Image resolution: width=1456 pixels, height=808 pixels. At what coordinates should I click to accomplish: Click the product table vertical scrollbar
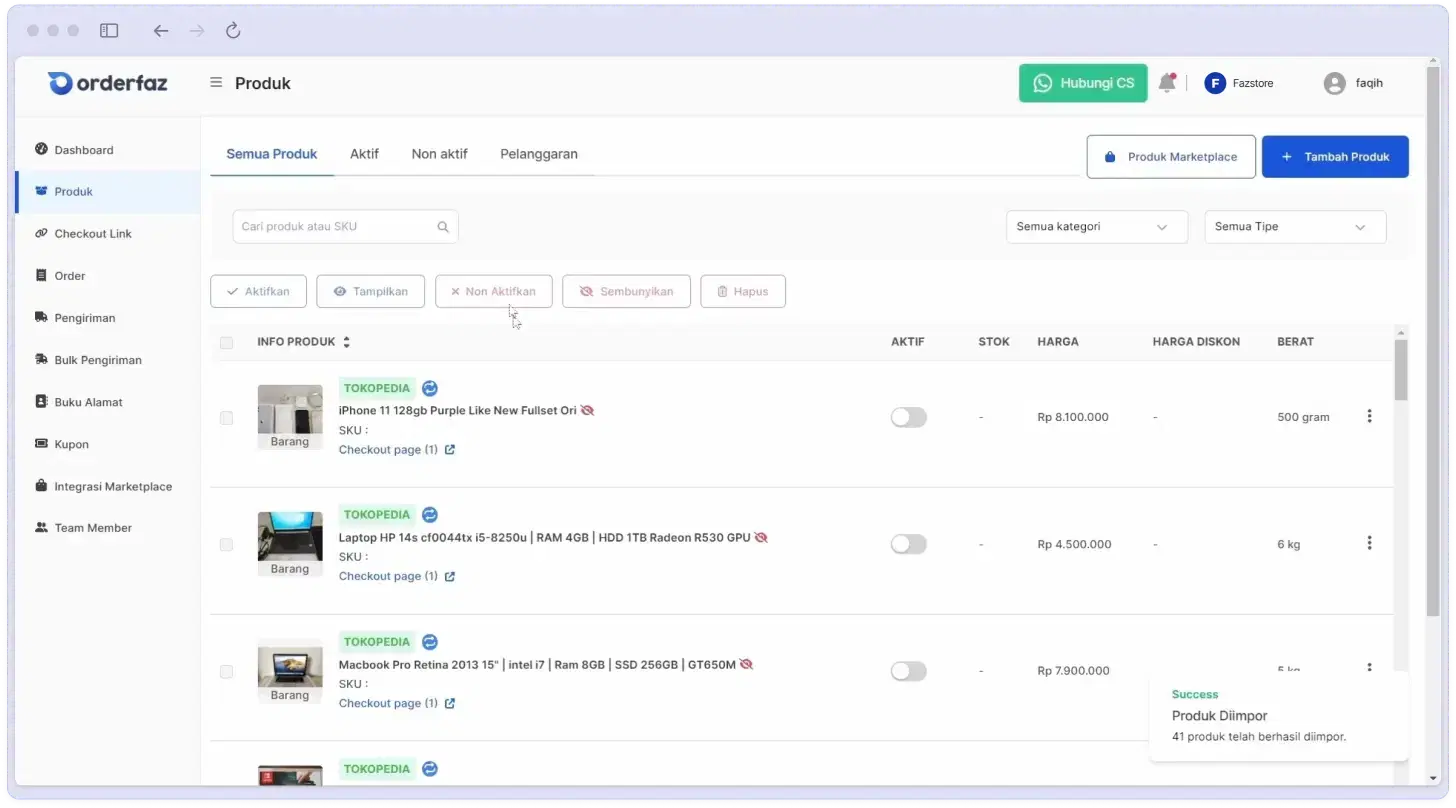coord(1401,370)
